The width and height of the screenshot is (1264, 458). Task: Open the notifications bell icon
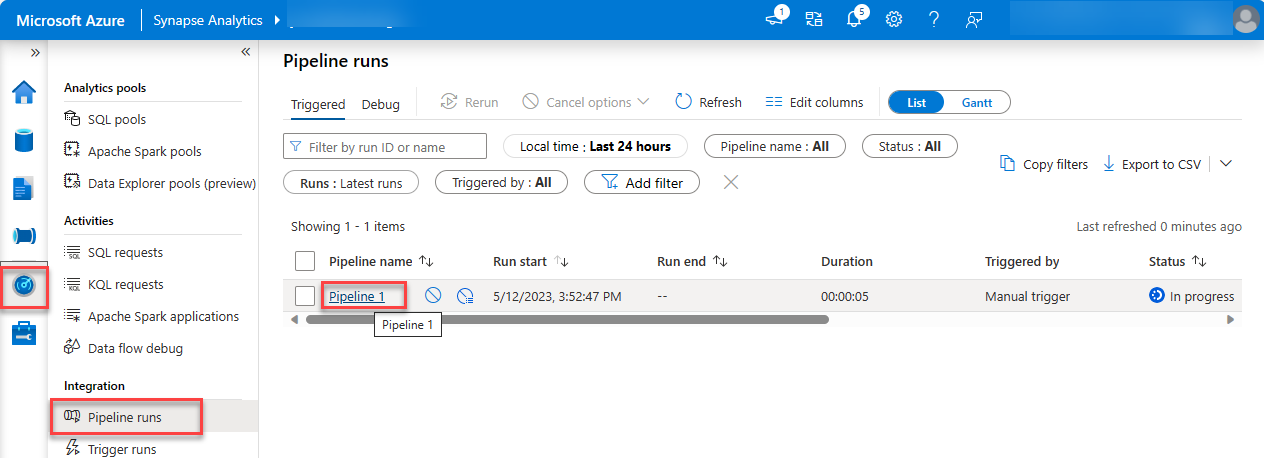(853, 20)
